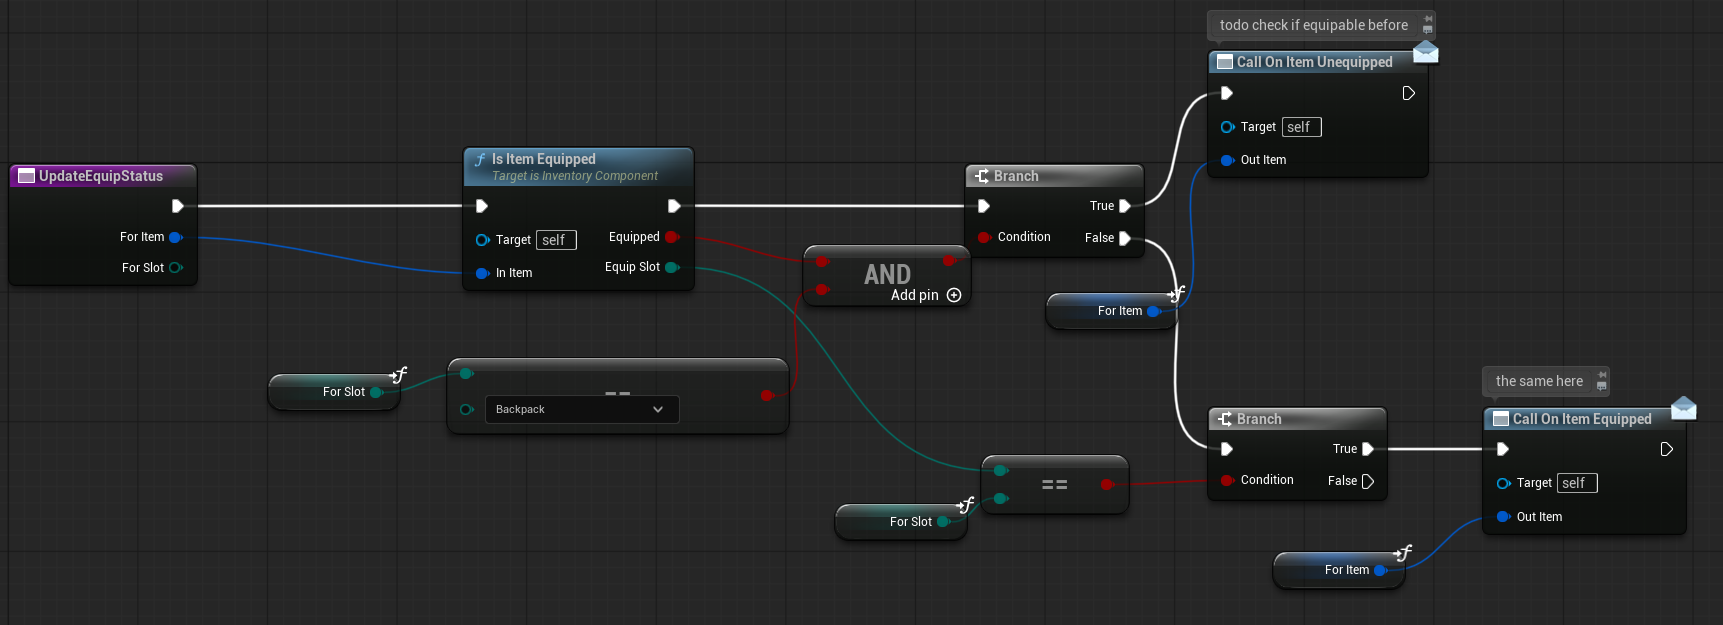
Task: Select the UpdateEquipStatus event node title
Action: point(101,176)
